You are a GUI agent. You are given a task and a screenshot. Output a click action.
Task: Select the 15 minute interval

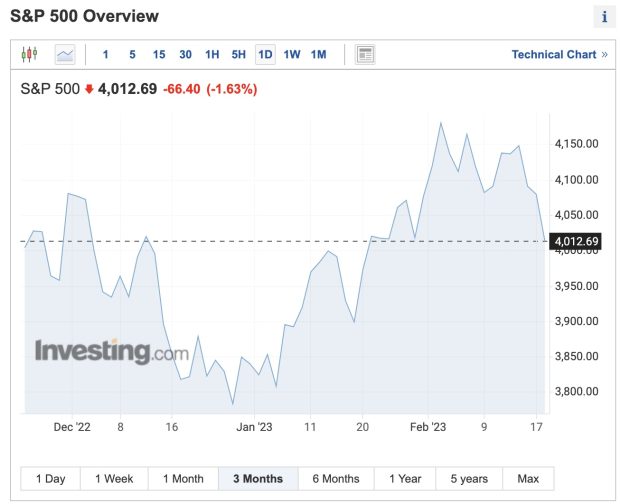[159, 55]
